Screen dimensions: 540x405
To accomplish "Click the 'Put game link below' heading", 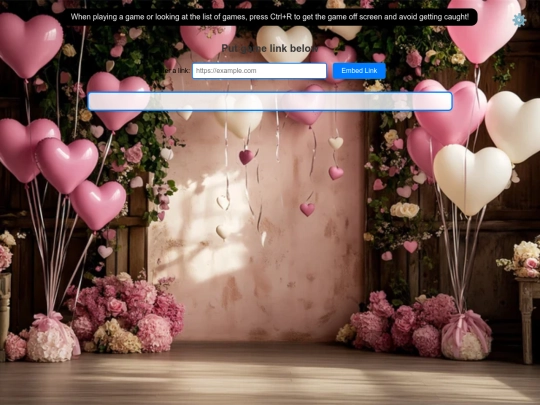I will pos(270,49).
